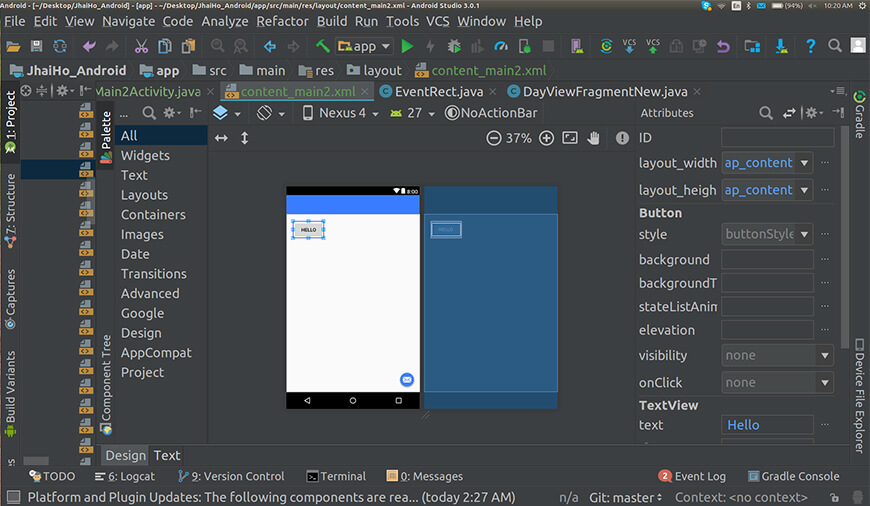Show warnings and errors icon in designer
Image resolution: width=870 pixels, height=506 pixels.
click(623, 138)
